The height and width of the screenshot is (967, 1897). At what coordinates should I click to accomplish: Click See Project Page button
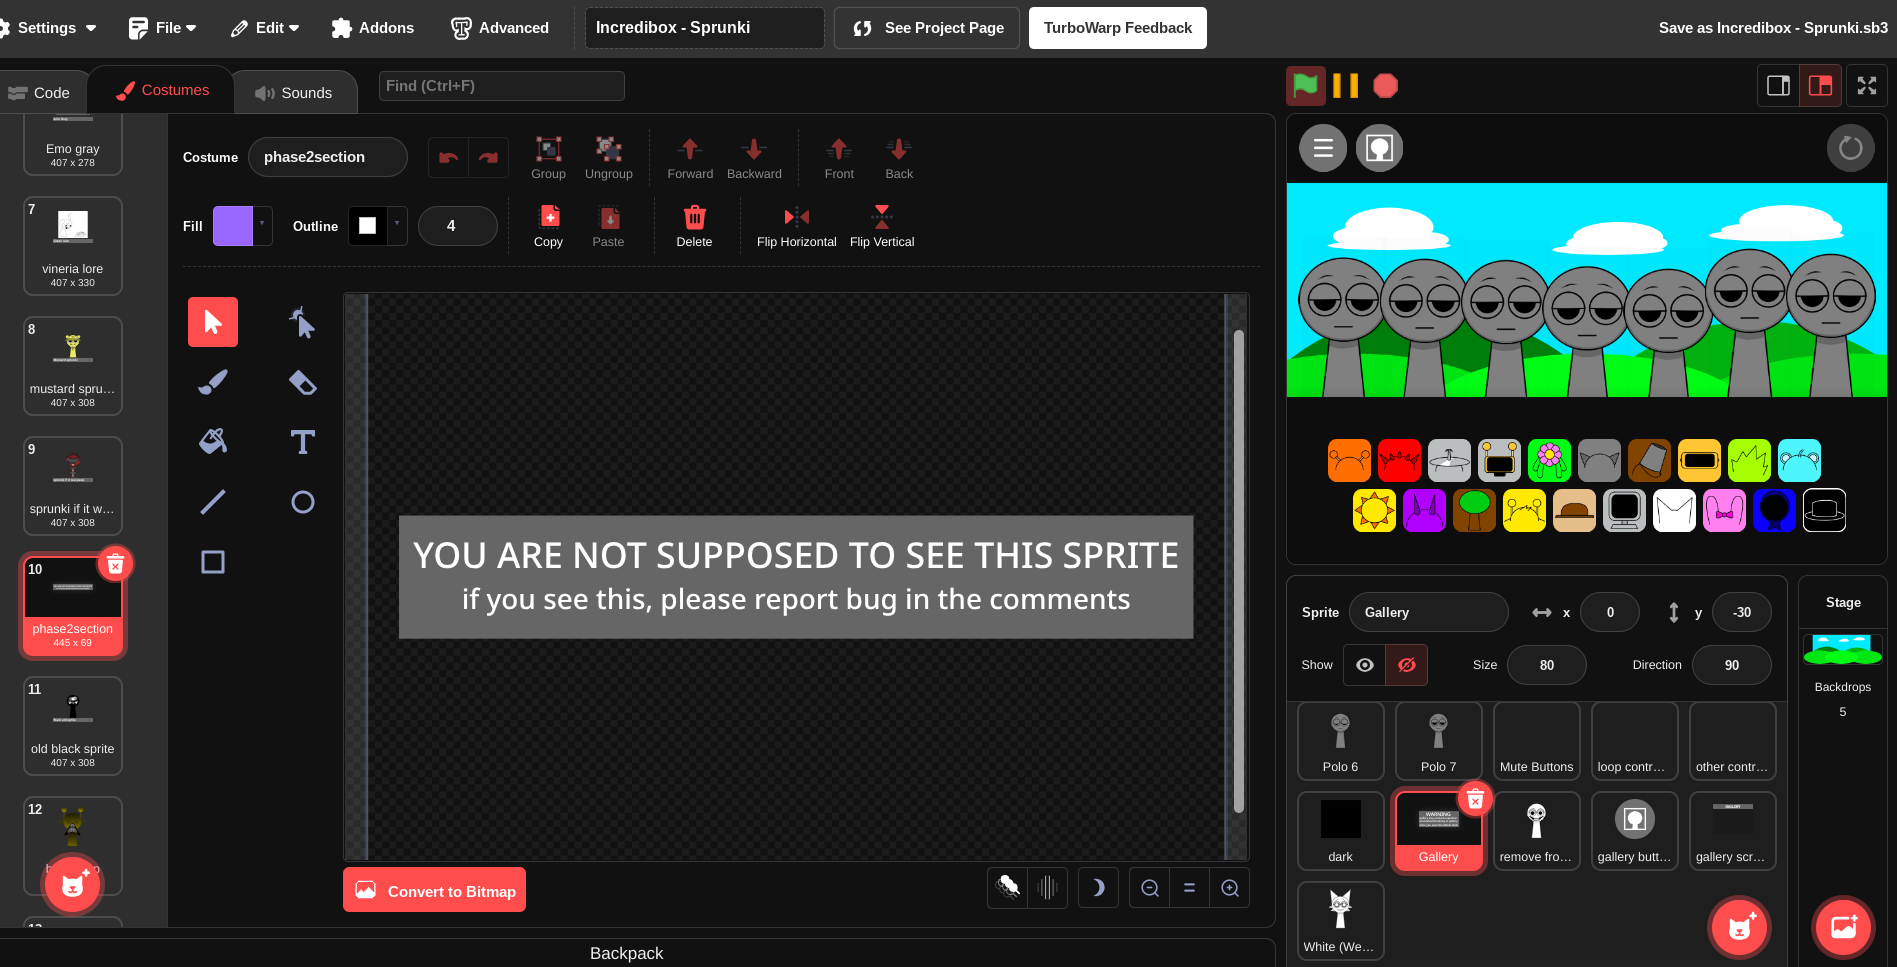pos(927,28)
